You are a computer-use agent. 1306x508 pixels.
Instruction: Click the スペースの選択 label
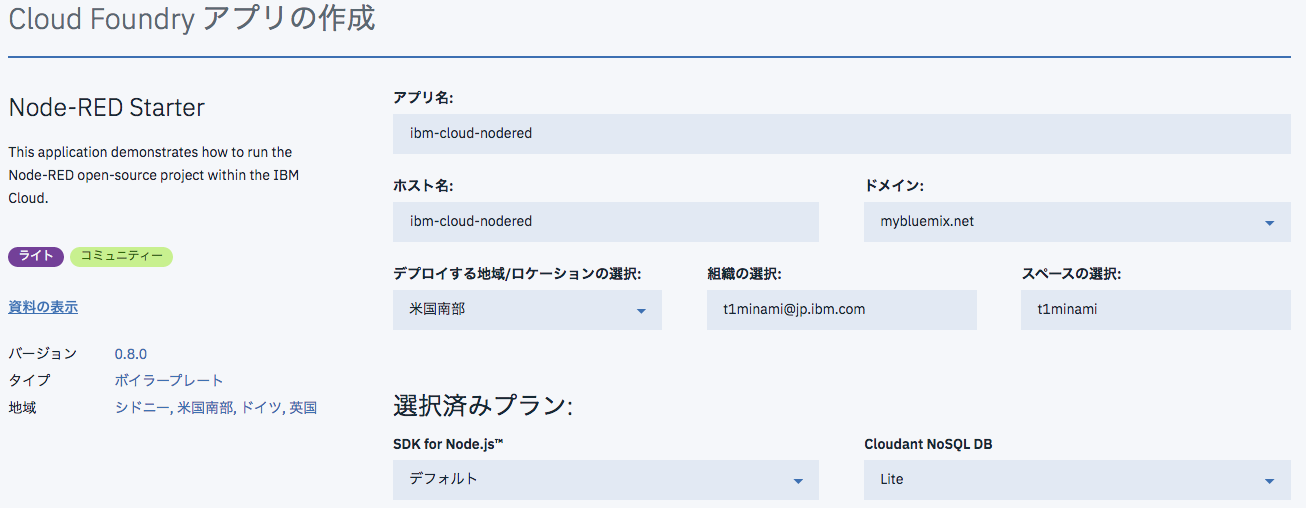(x=1071, y=273)
